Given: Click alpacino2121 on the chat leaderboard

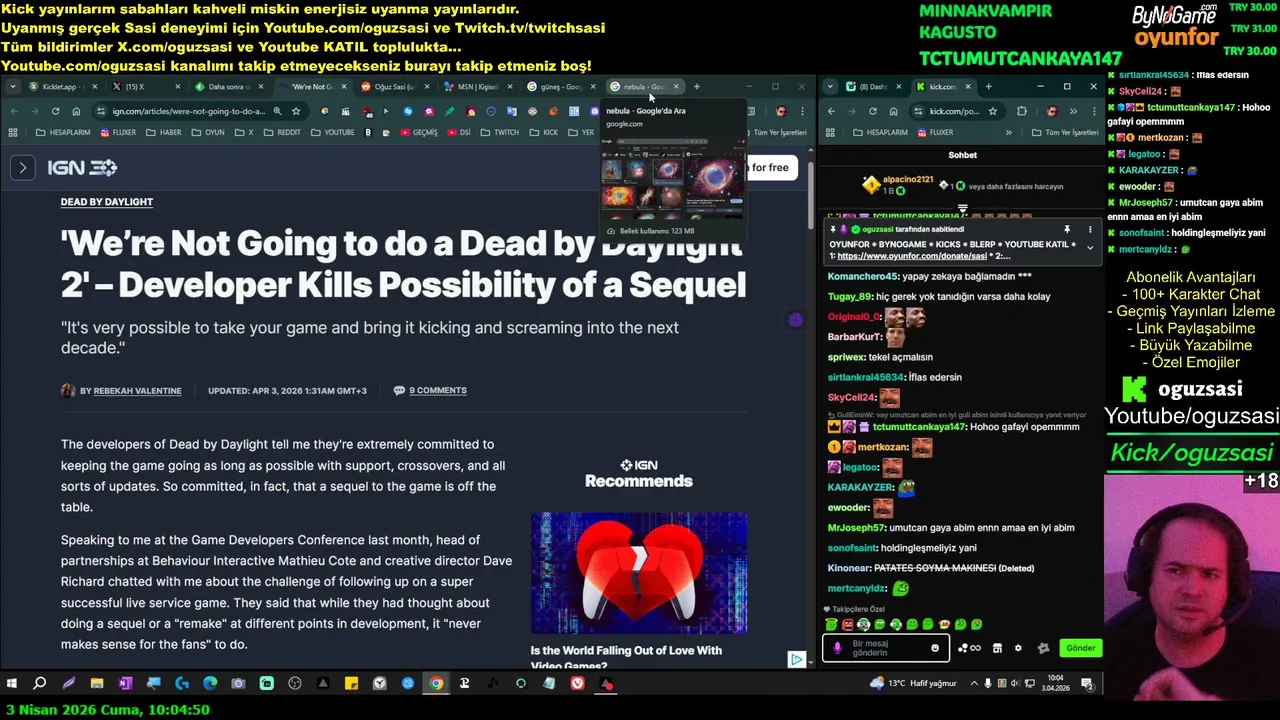Looking at the screenshot, I should pyautogui.click(x=907, y=180).
